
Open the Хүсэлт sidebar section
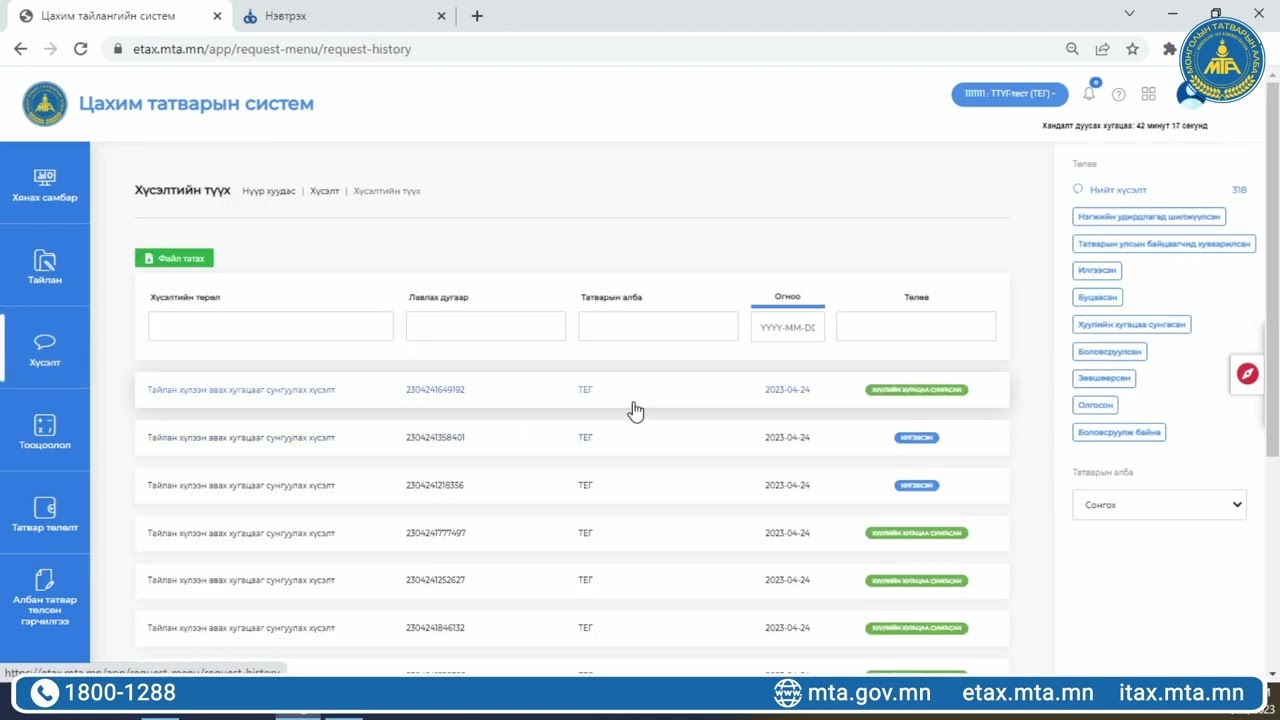pyautogui.click(x=44, y=349)
